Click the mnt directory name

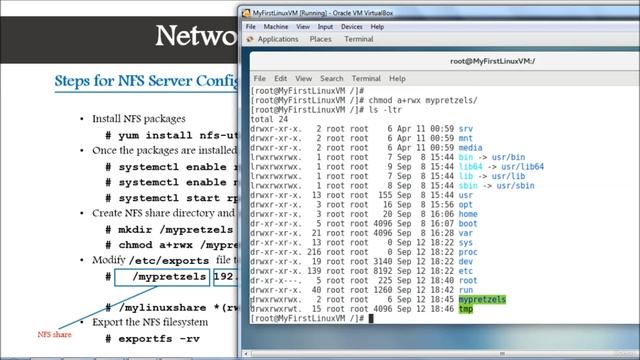coord(466,138)
